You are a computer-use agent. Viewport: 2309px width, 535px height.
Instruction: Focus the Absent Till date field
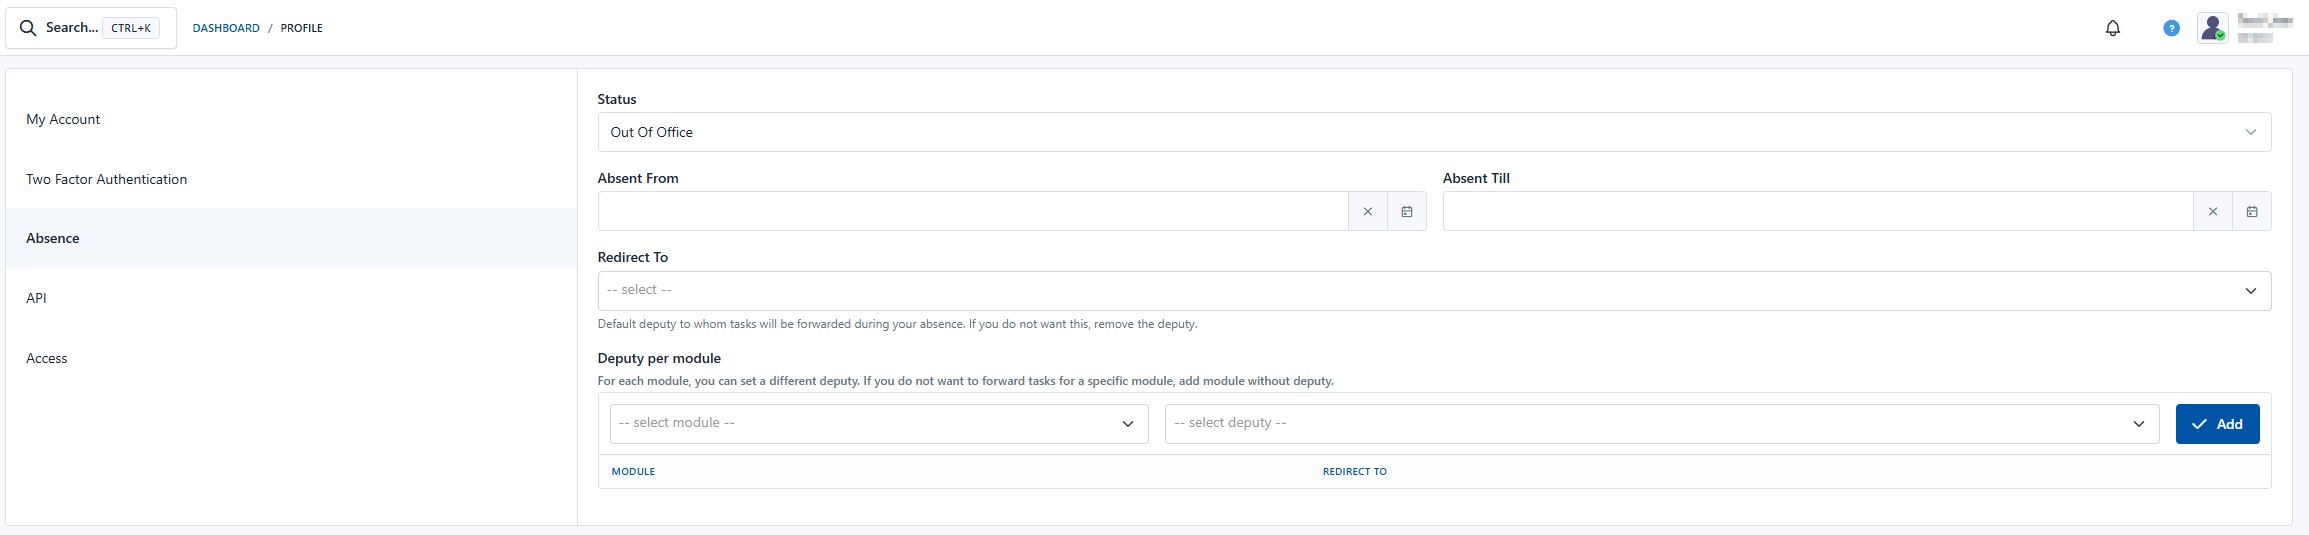pyautogui.click(x=1818, y=211)
